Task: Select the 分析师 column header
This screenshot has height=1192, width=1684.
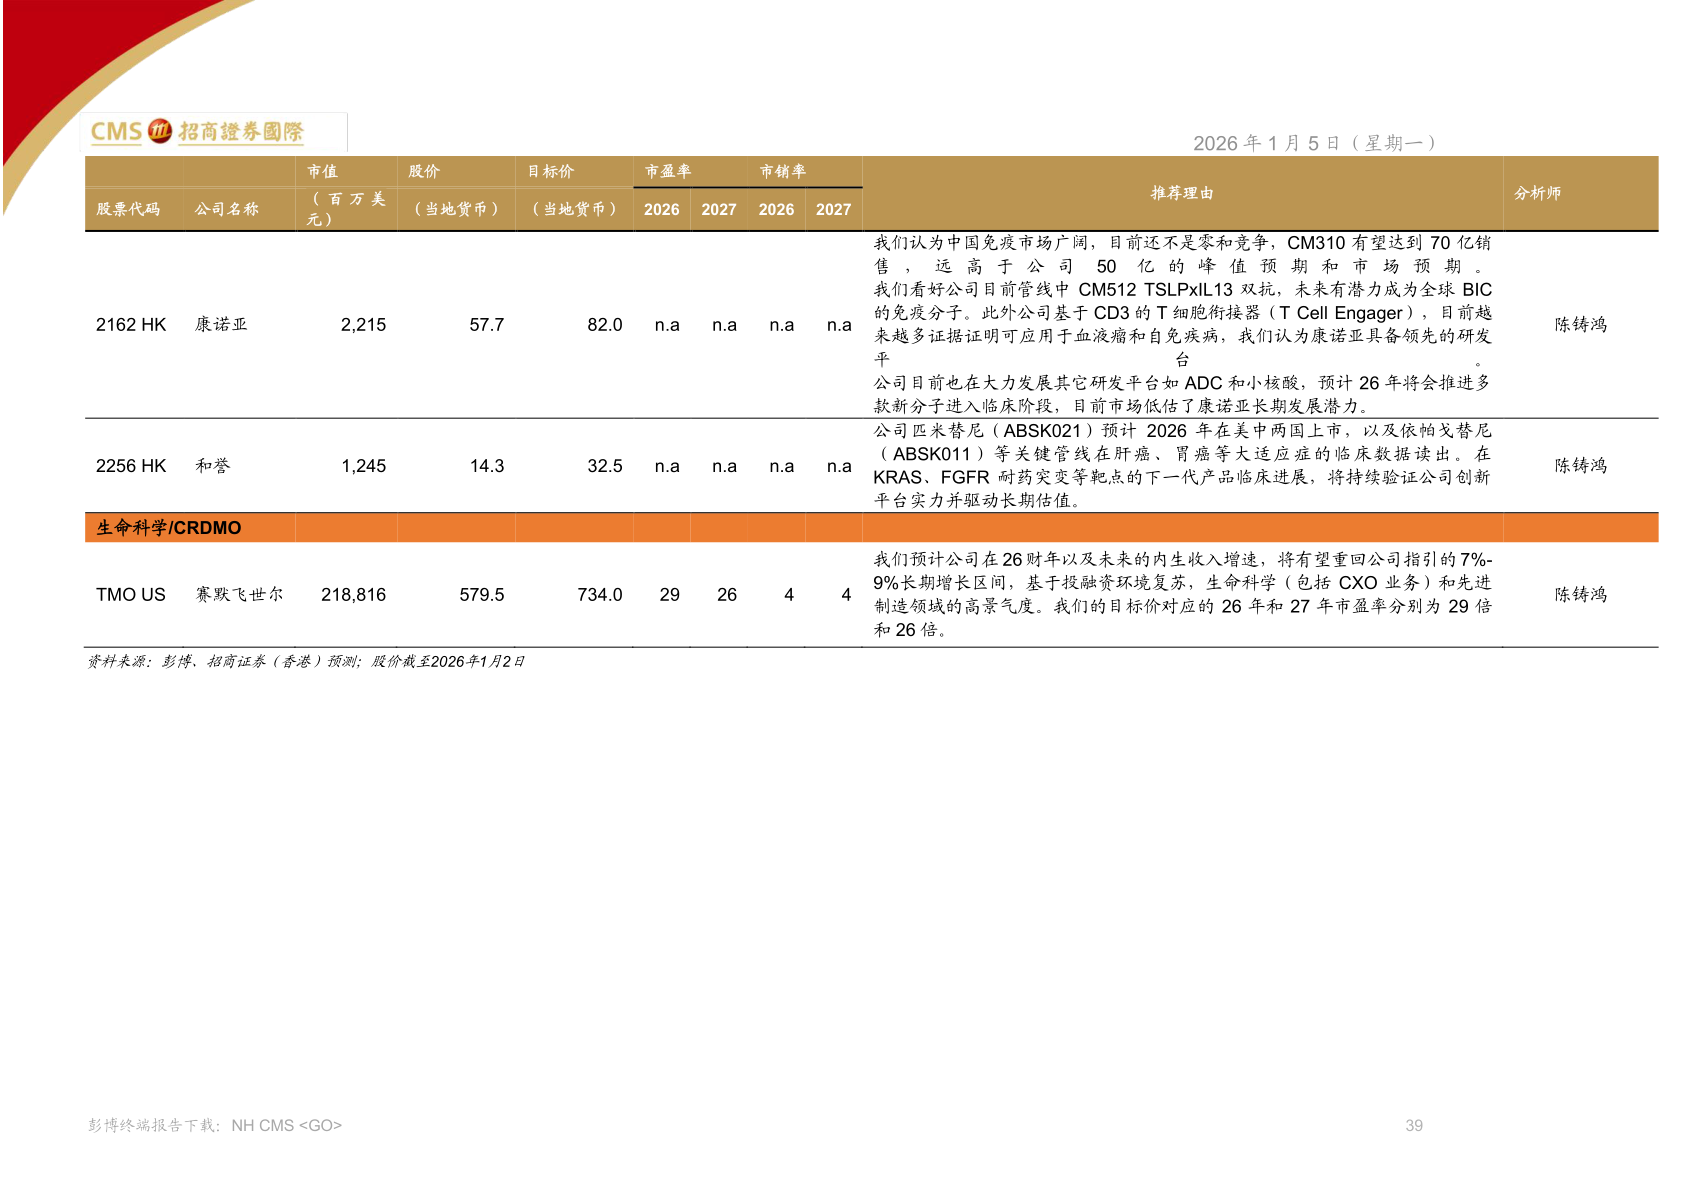Action: pos(1537,193)
